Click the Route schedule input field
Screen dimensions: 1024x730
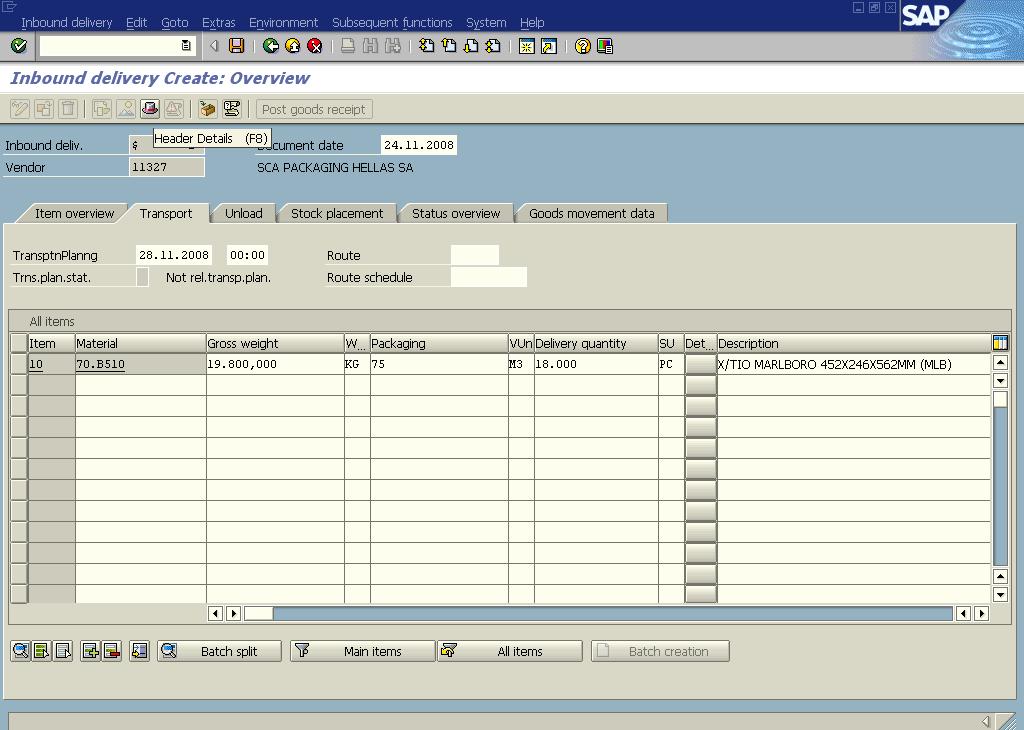coord(488,277)
